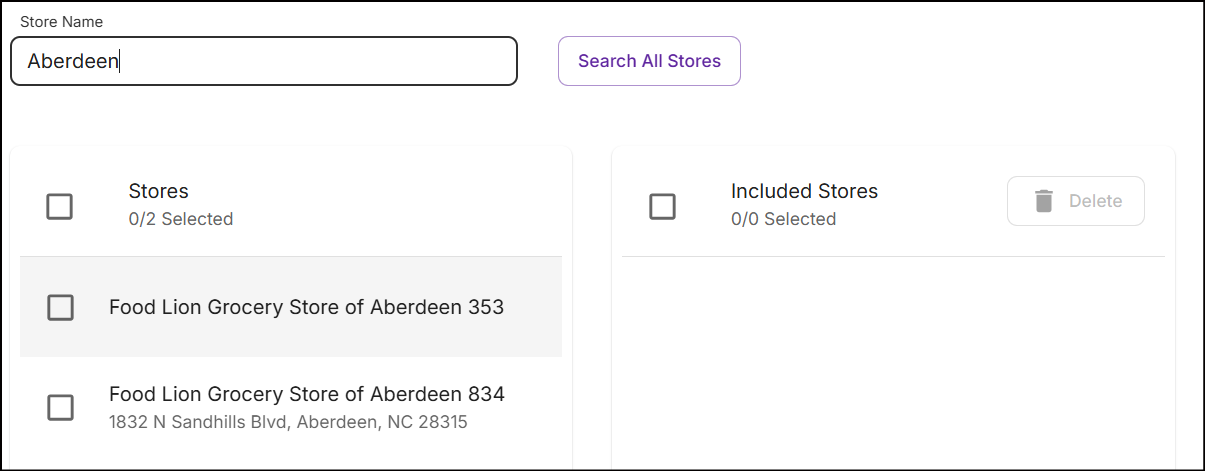This screenshot has width=1205, height=471.
Task: Click the Included Stores header title
Action: tap(804, 191)
